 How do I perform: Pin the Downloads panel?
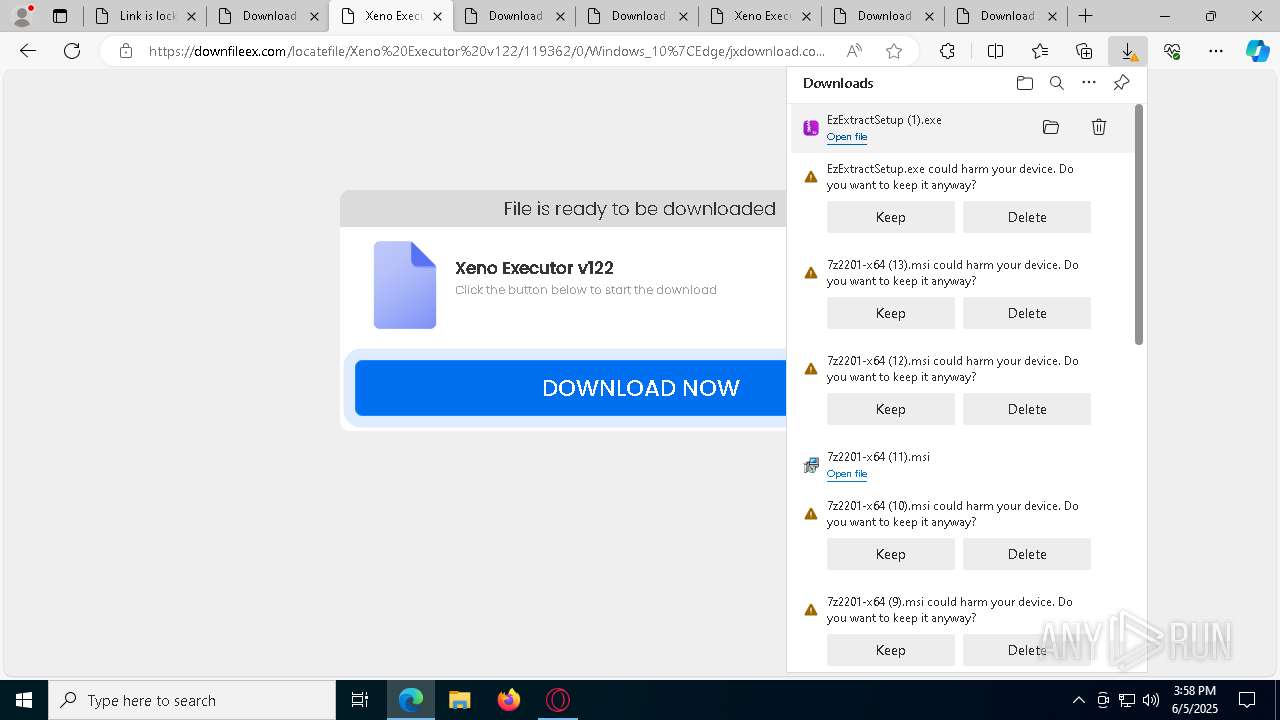(x=1121, y=83)
